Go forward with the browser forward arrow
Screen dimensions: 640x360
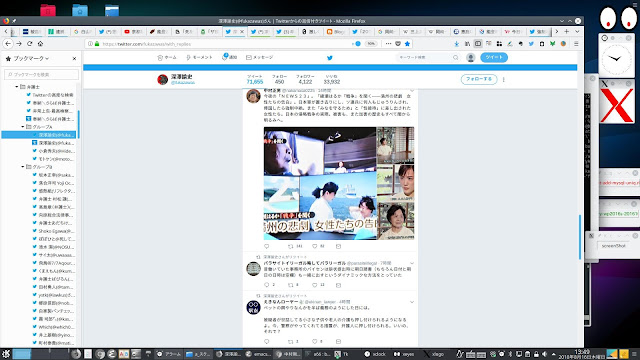[x=19, y=44]
